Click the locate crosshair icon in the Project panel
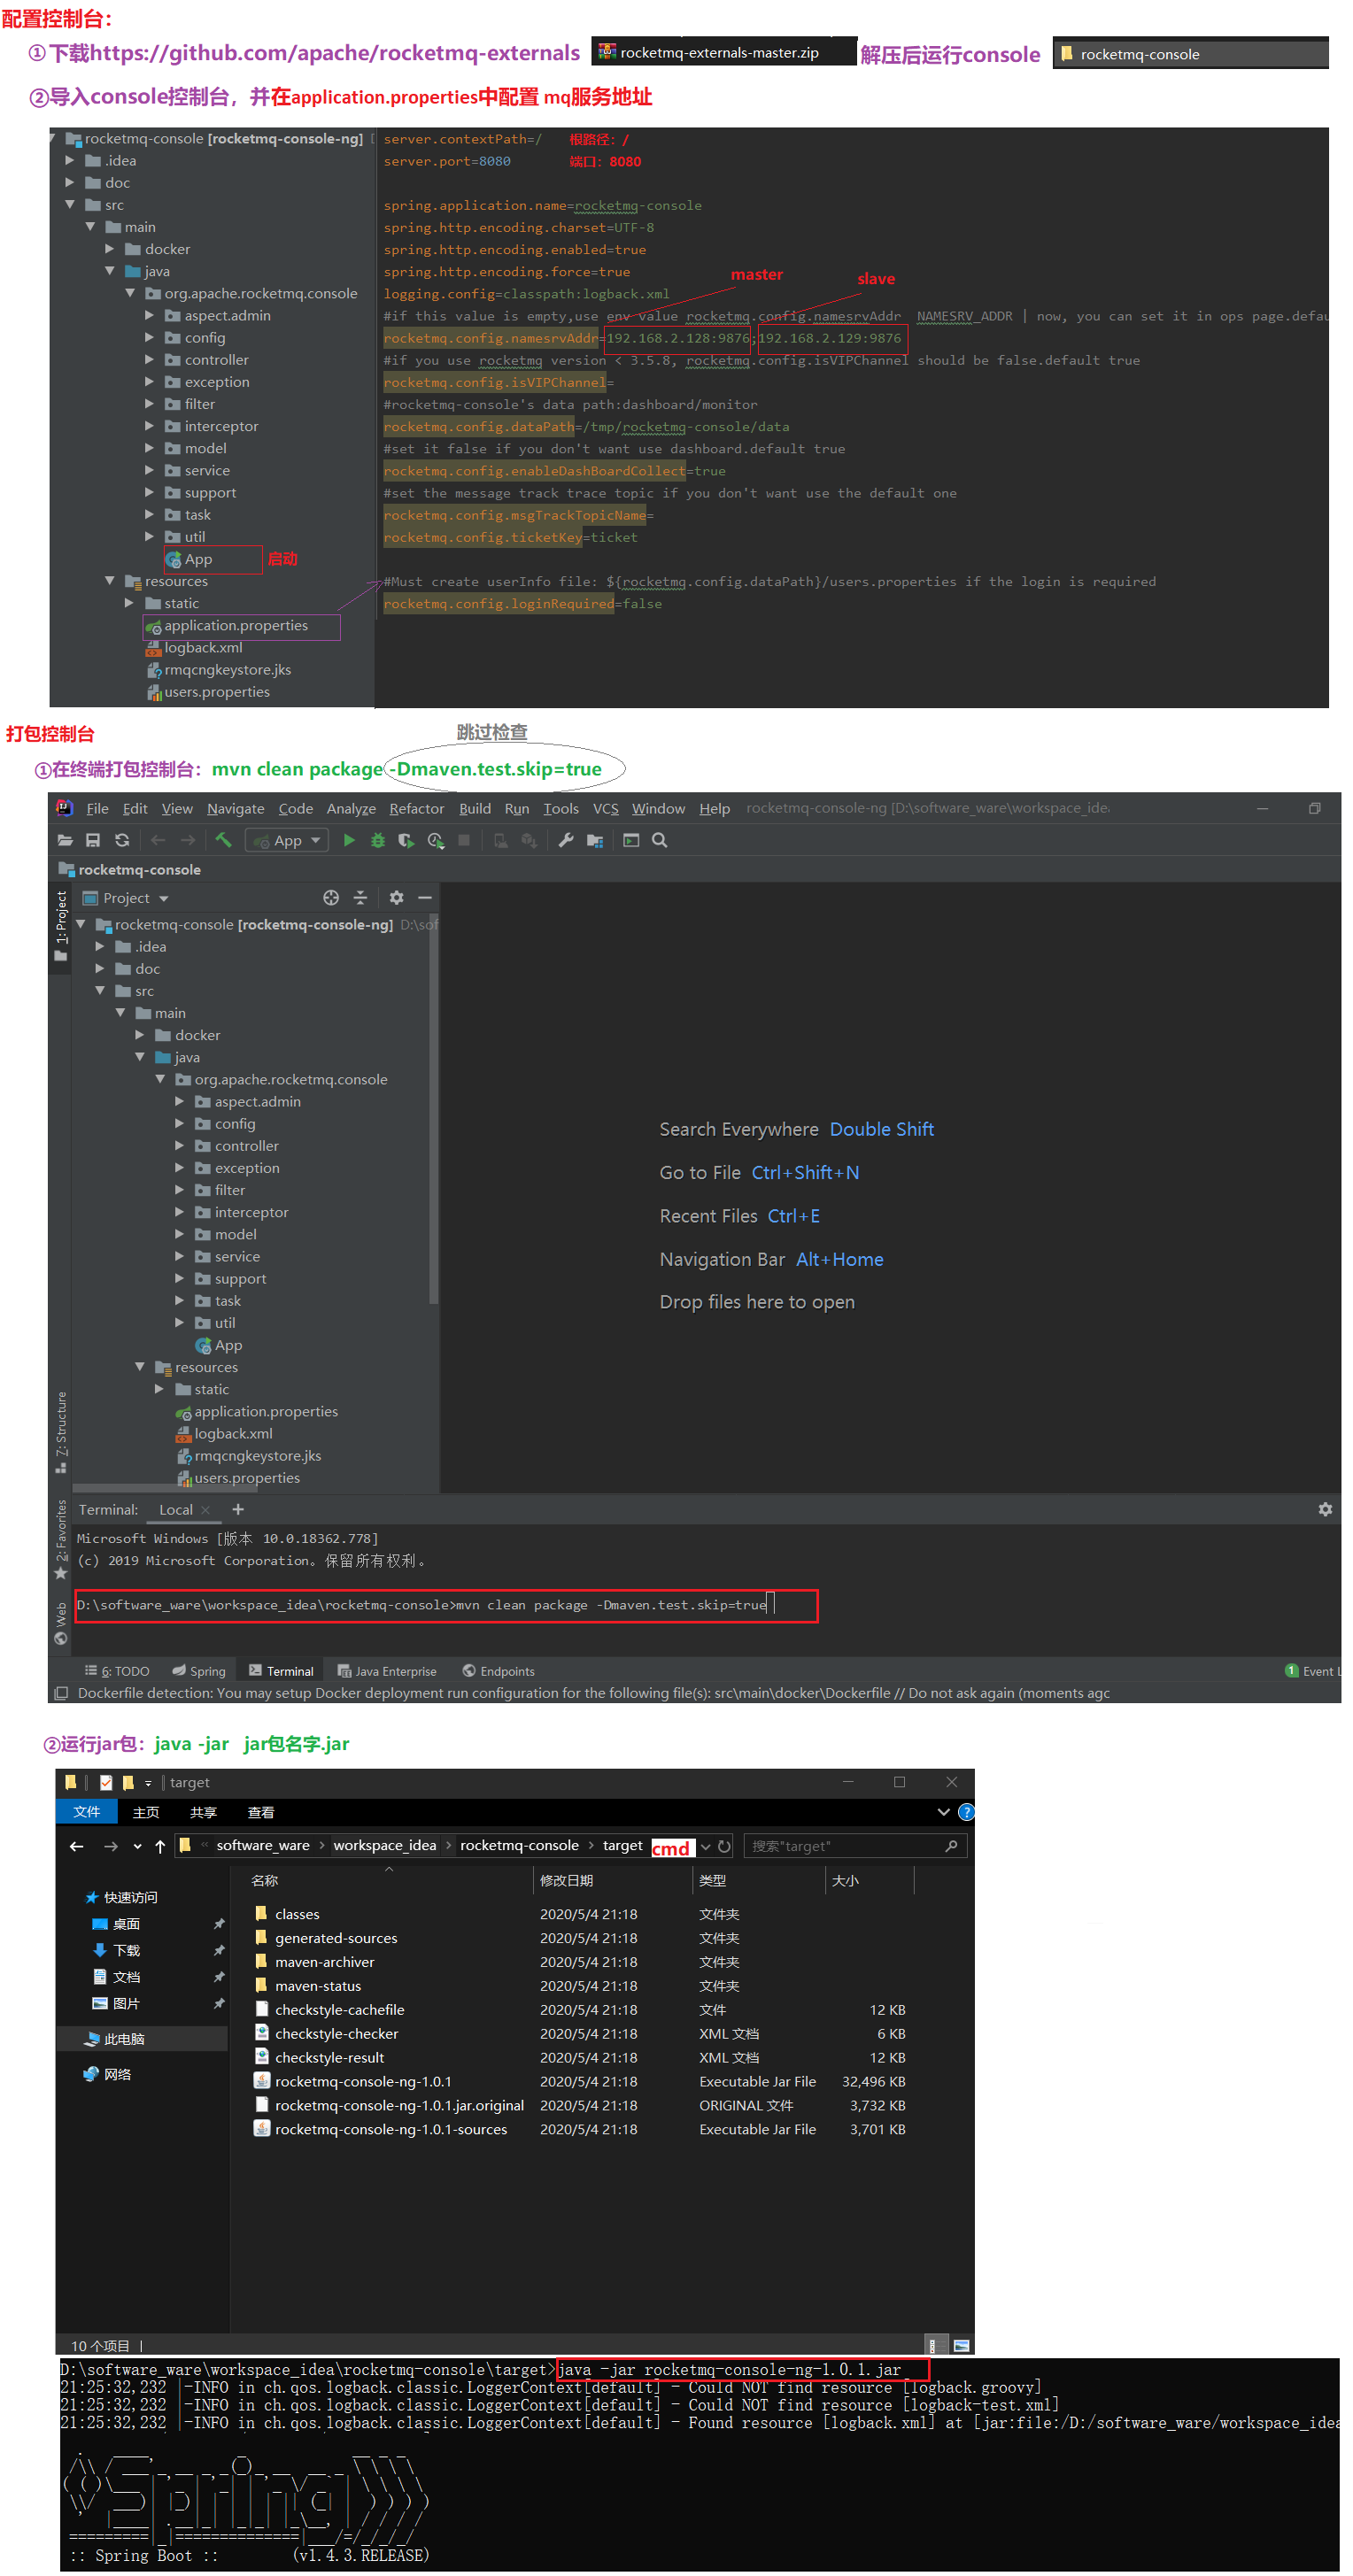 coord(331,898)
